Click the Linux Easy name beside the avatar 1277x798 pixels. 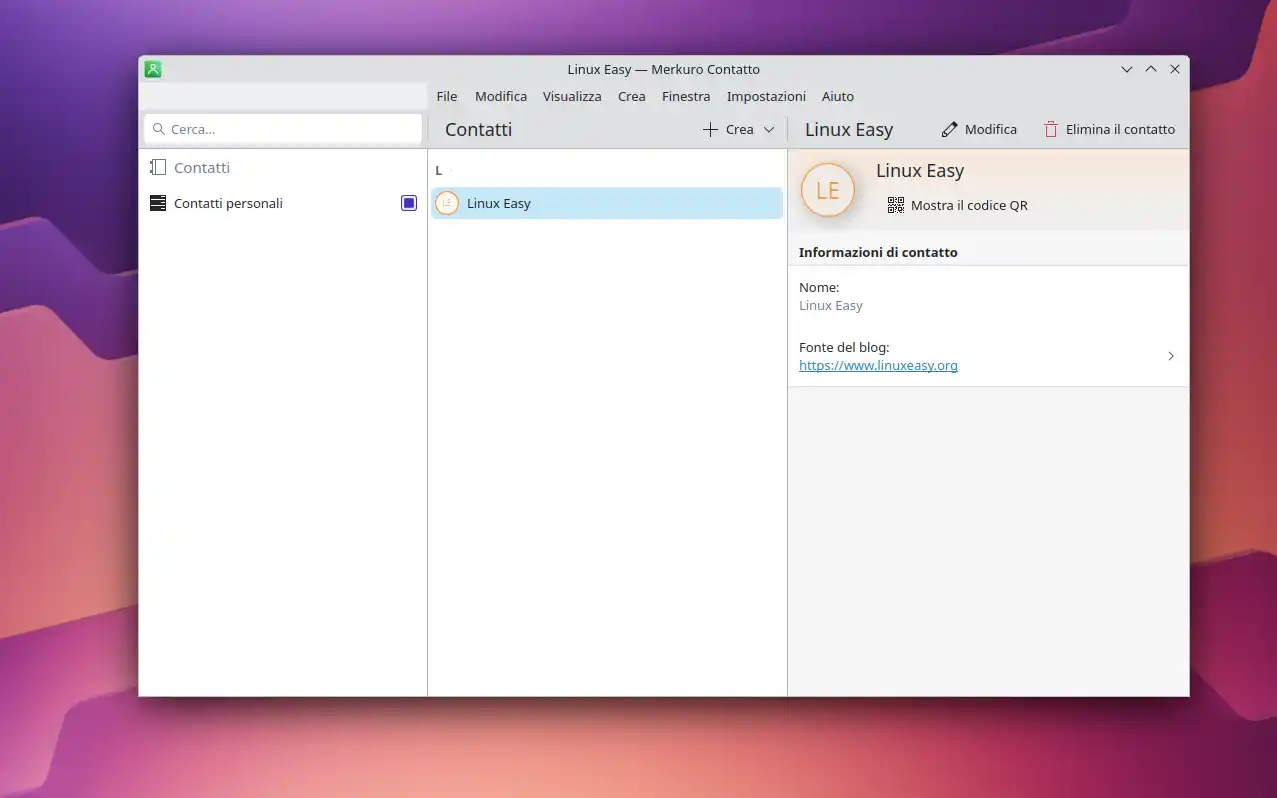(920, 171)
